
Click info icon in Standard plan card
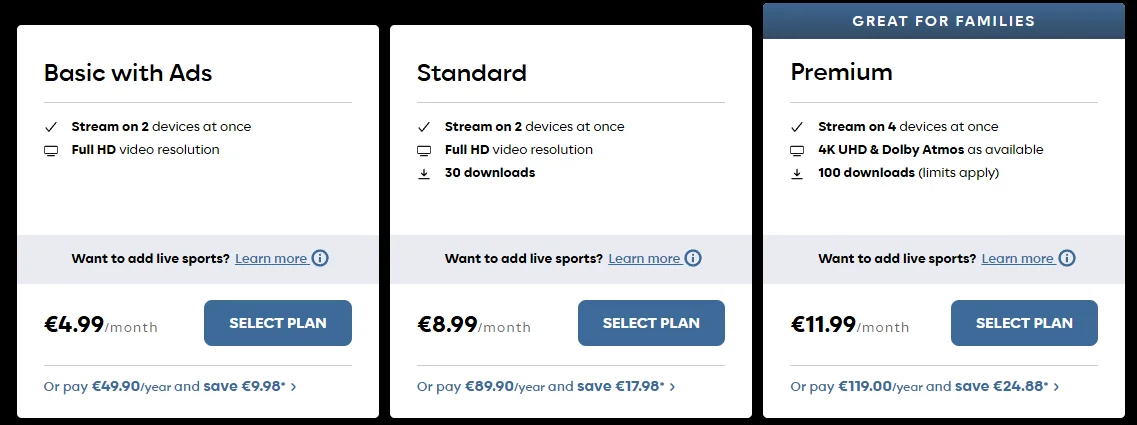click(x=693, y=258)
